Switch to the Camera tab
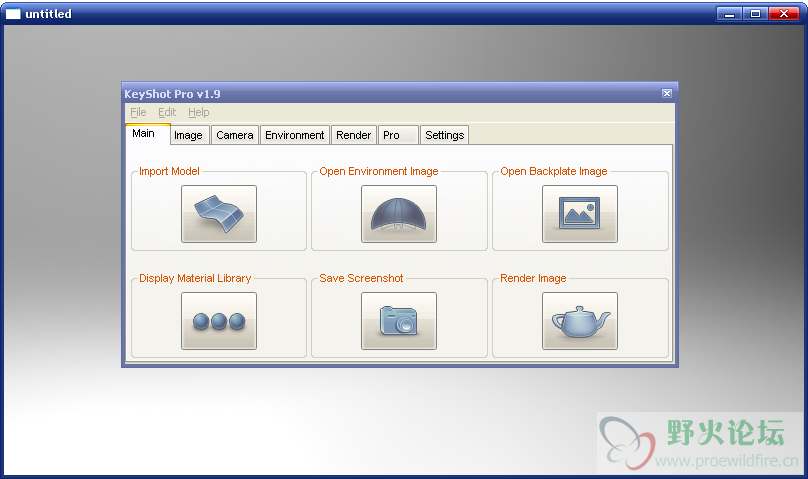The image size is (808, 479). click(x=235, y=135)
